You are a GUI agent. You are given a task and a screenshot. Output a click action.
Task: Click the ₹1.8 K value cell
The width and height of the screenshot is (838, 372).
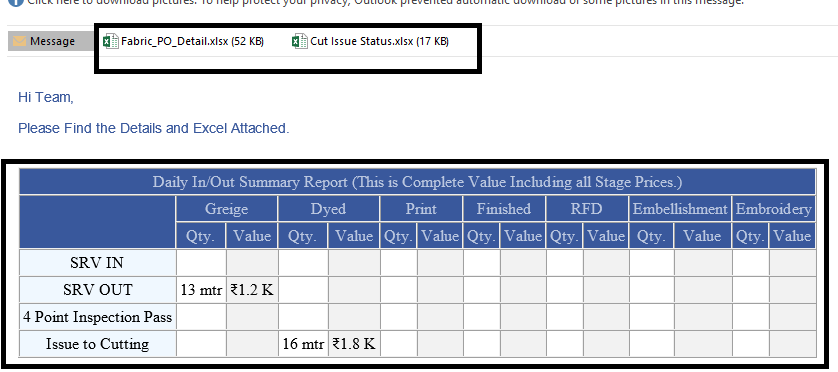pyautogui.click(x=354, y=344)
